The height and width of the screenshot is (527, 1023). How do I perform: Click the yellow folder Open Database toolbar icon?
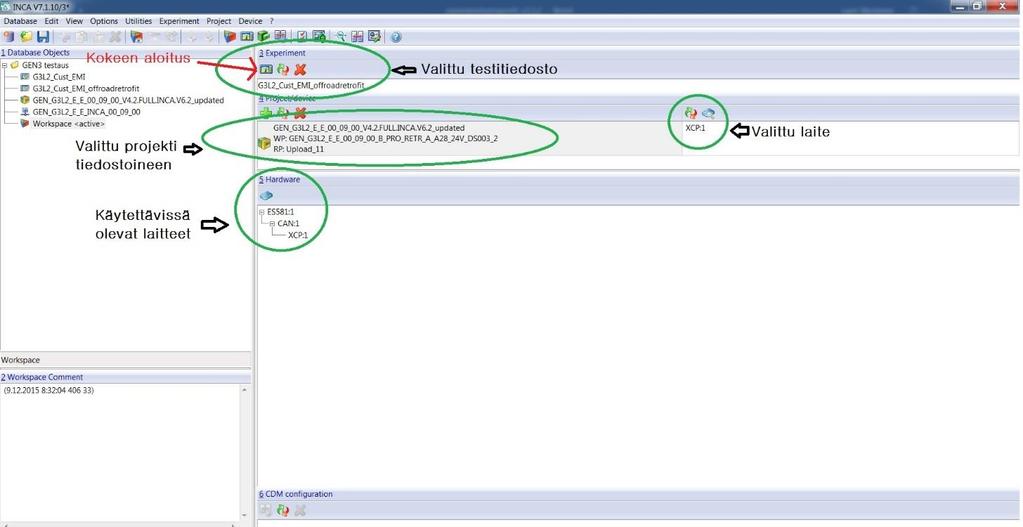tap(26, 37)
